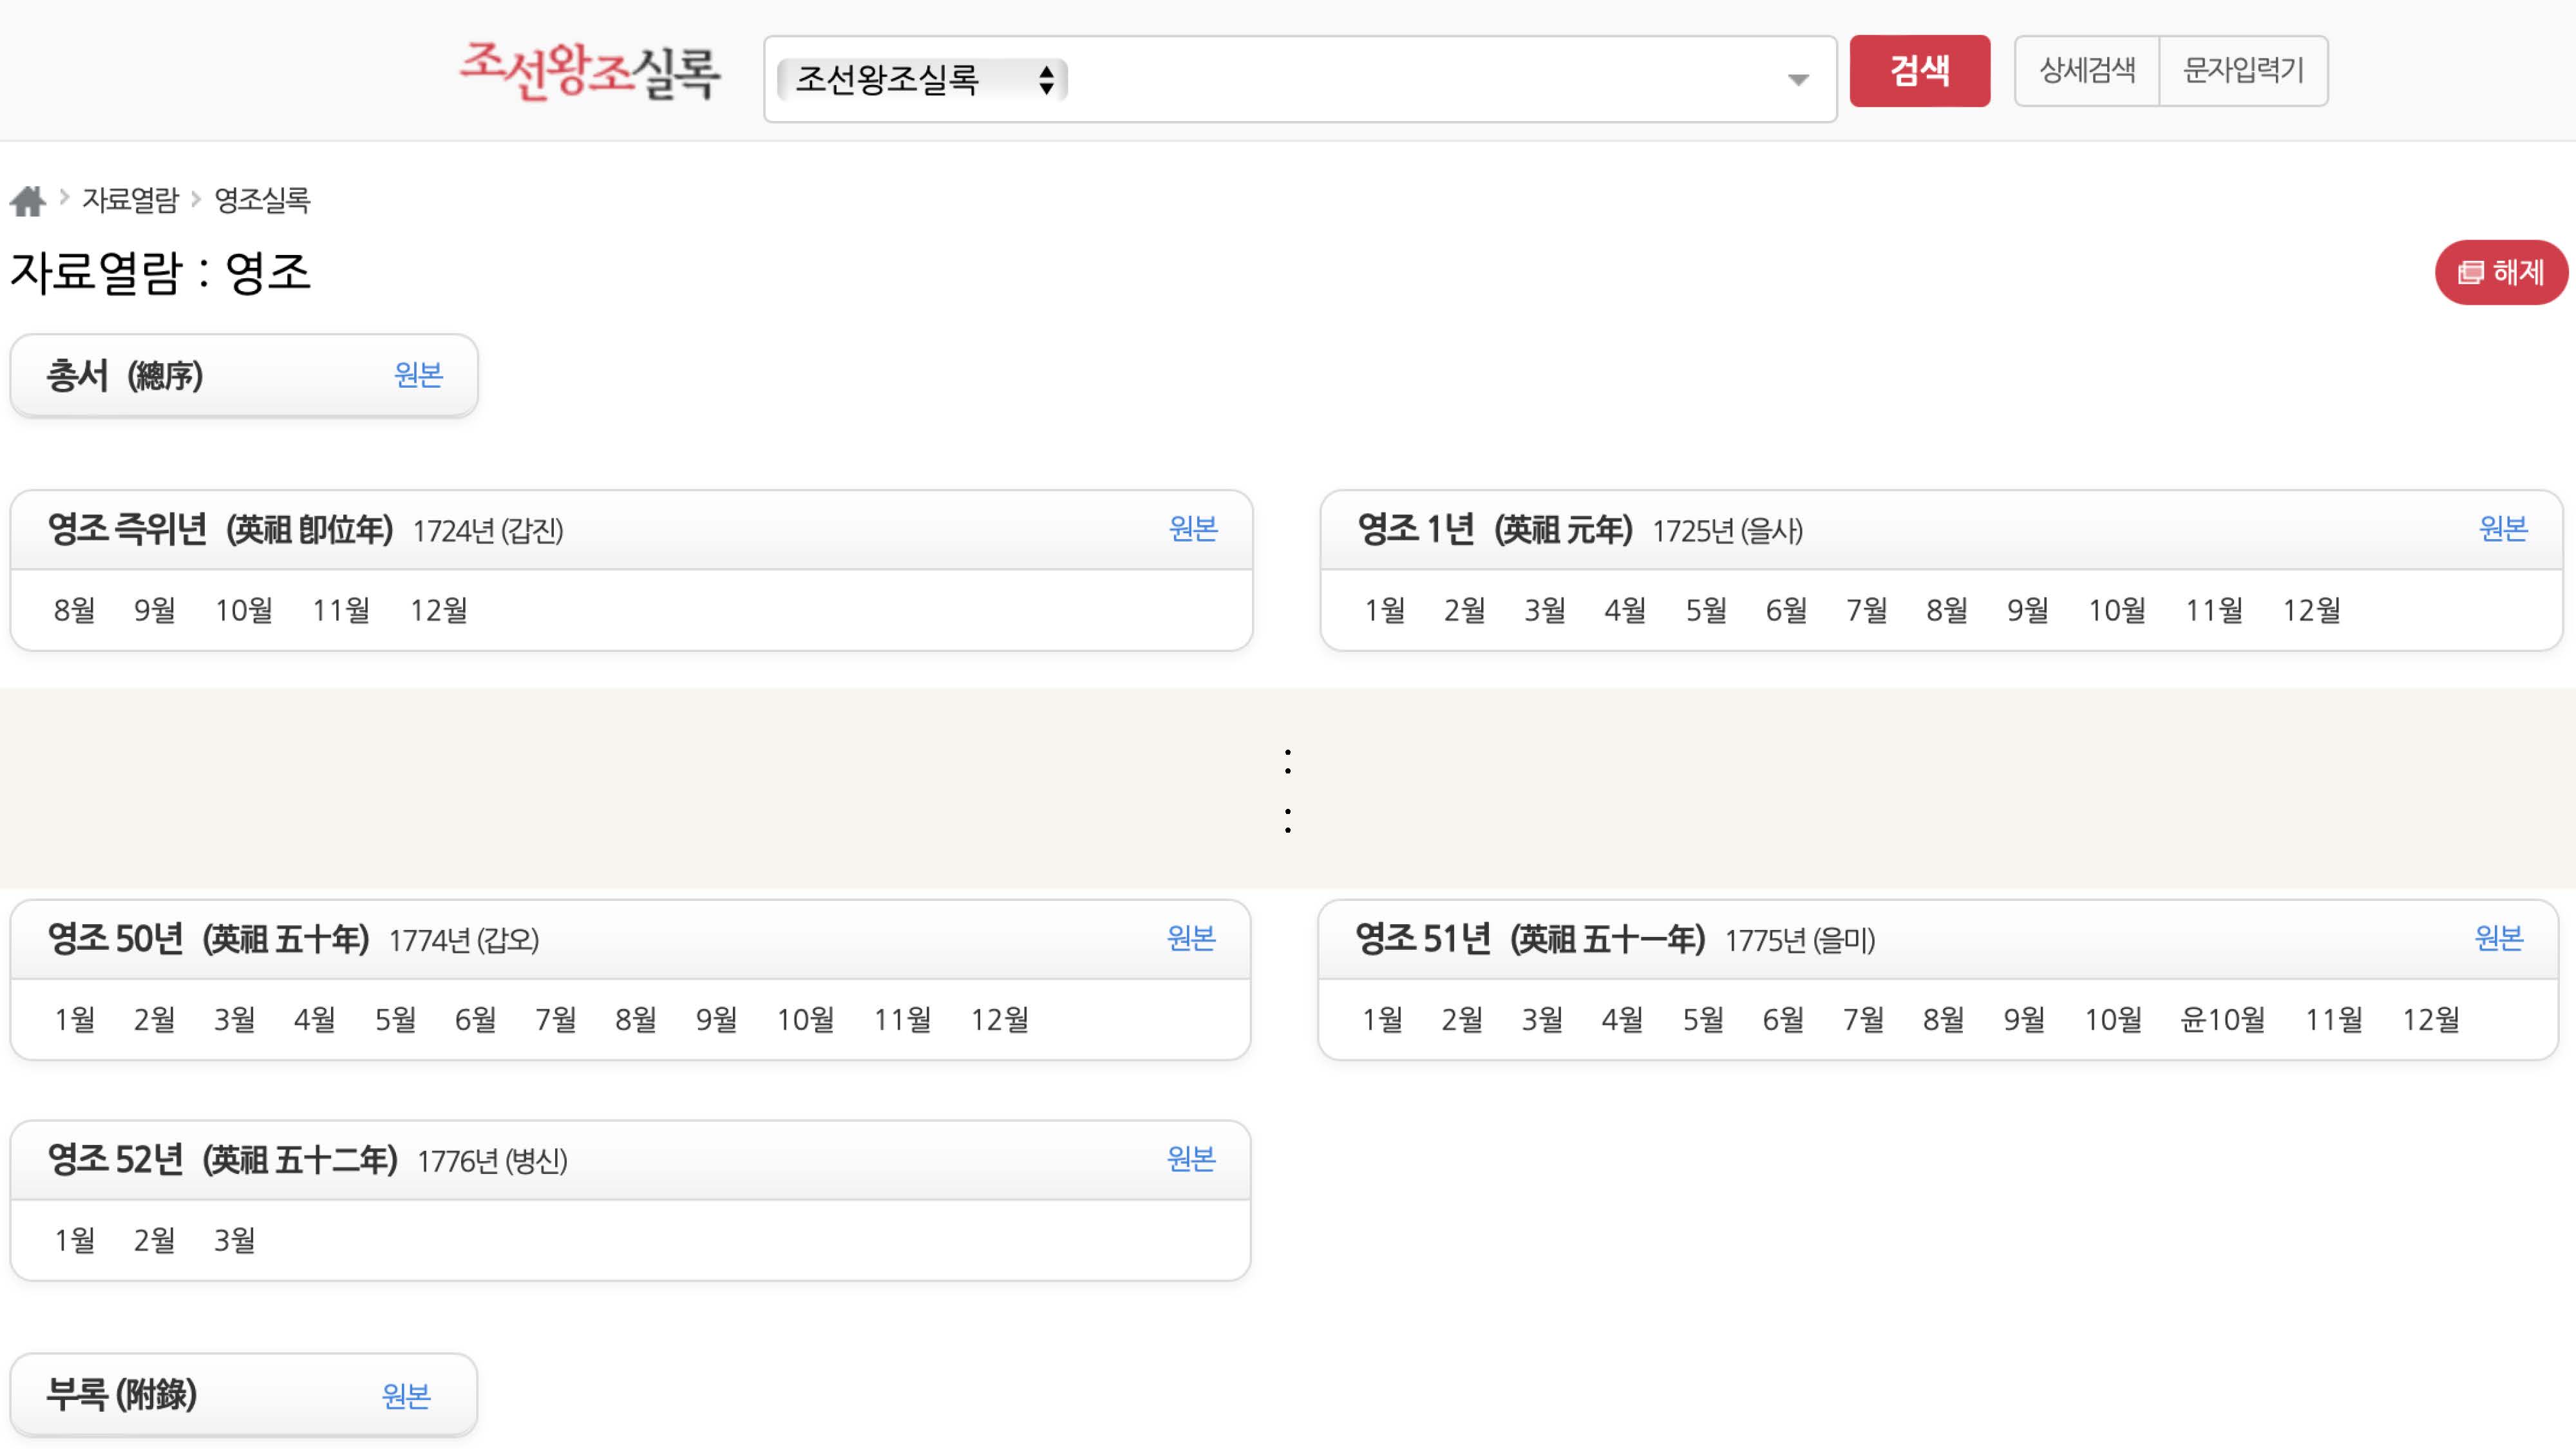Click the home icon in breadcrumb
Image resolution: width=2576 pixels, height=1449 pixels.
28,201
